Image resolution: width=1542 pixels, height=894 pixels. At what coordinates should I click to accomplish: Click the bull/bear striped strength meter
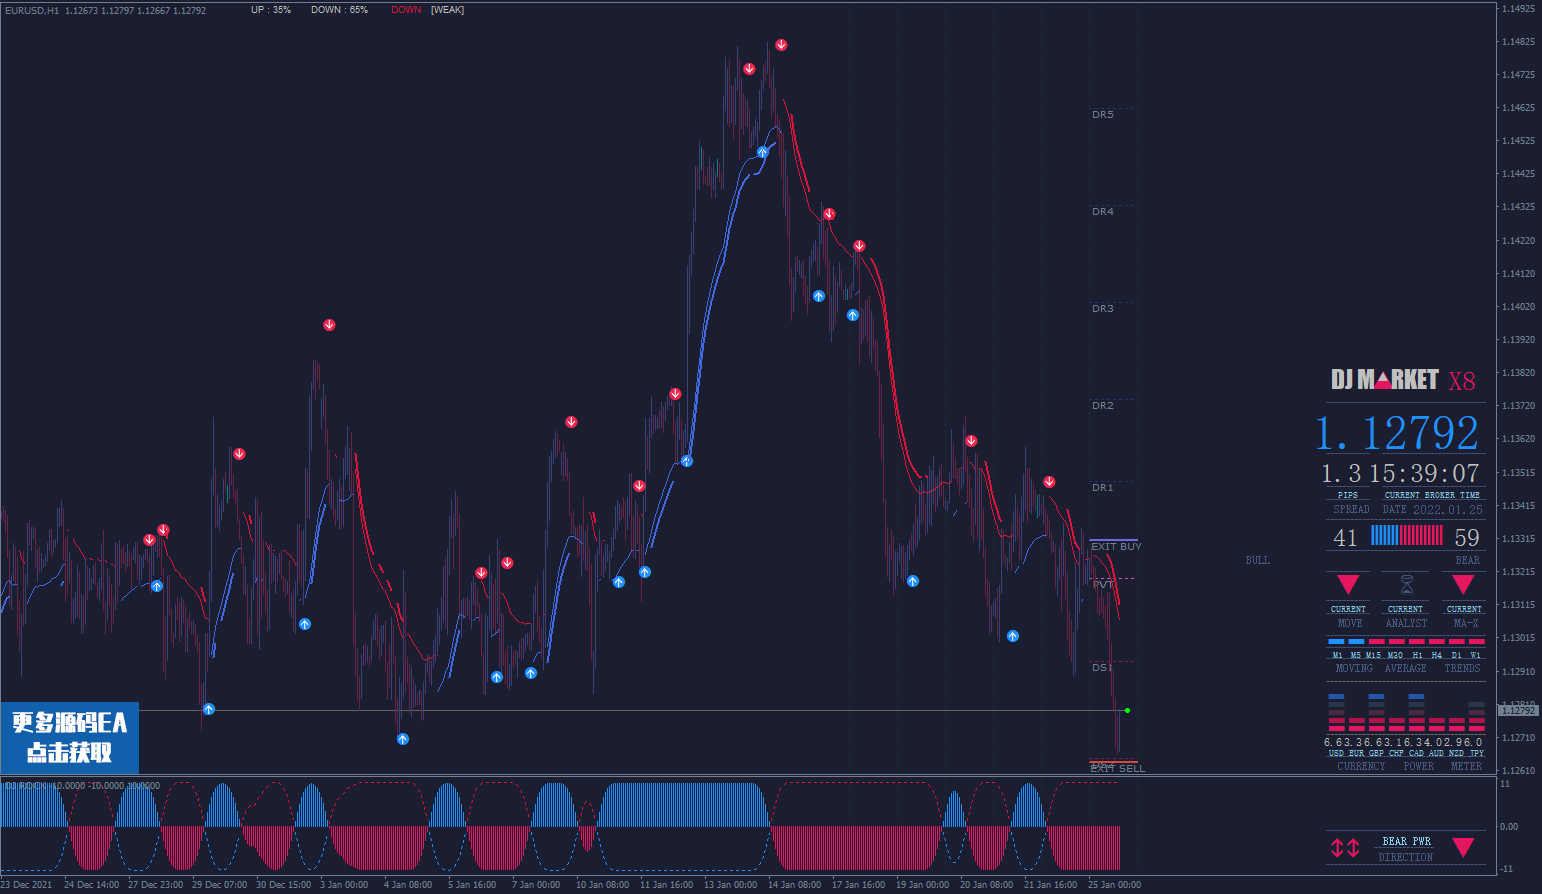[1406, 536]
